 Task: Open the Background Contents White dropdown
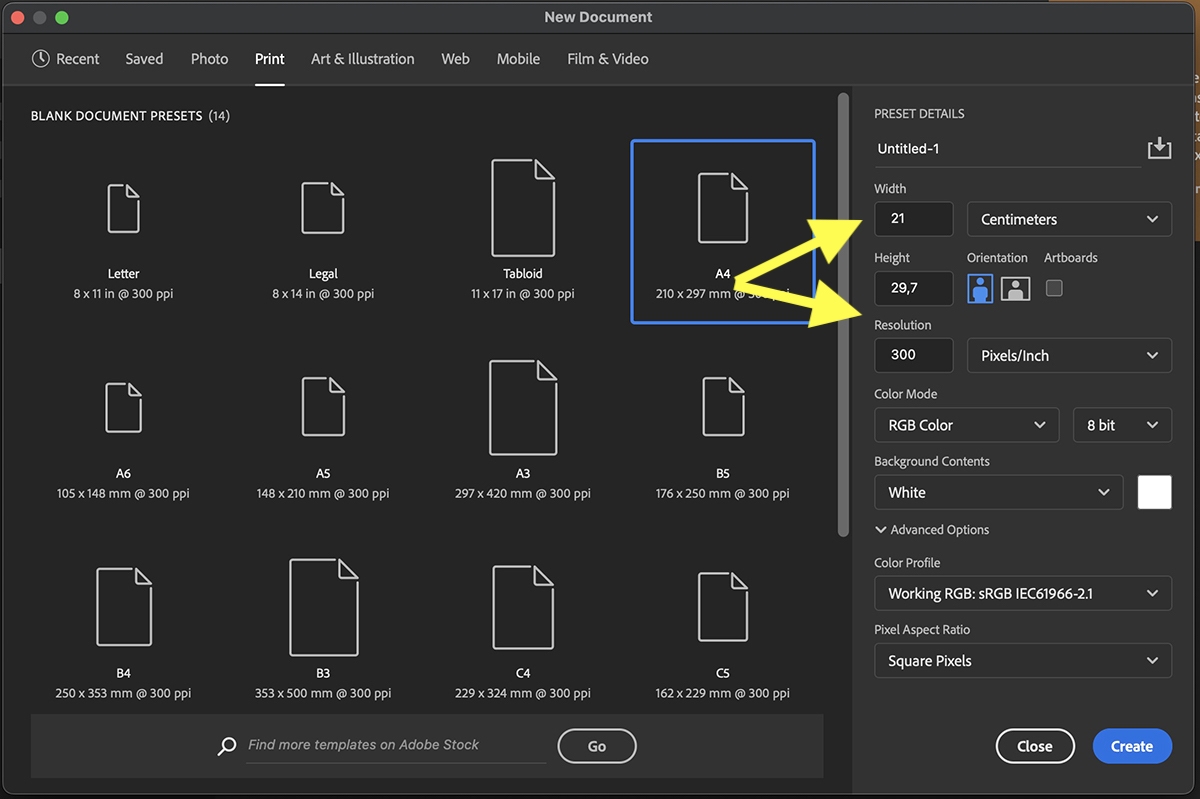pos(998,492)
